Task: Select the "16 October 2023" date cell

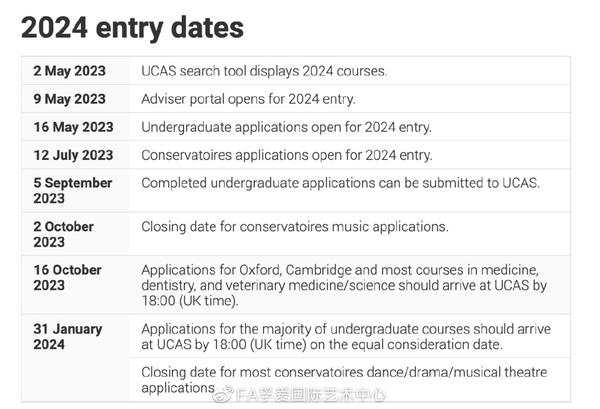Action: [x=67, y=277]
